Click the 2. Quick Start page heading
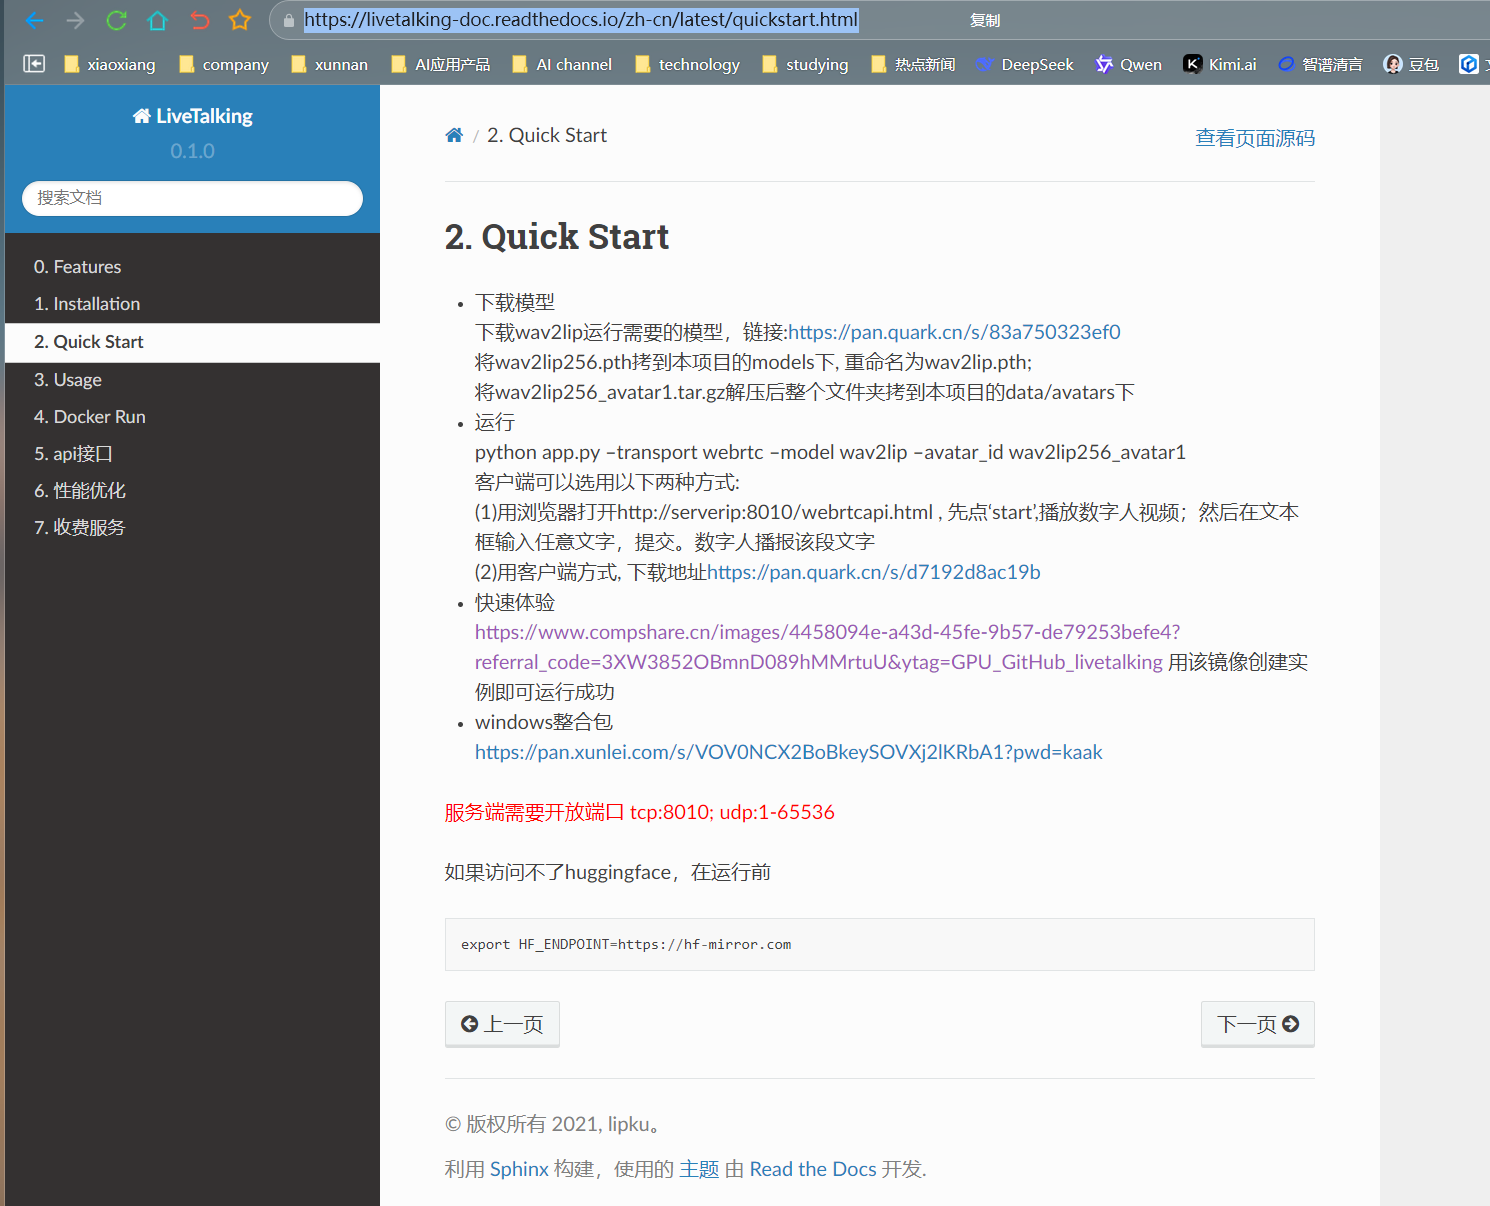Image resolution: width=1490 pixels, height=1206 pixels. click(x=557, y=237)
